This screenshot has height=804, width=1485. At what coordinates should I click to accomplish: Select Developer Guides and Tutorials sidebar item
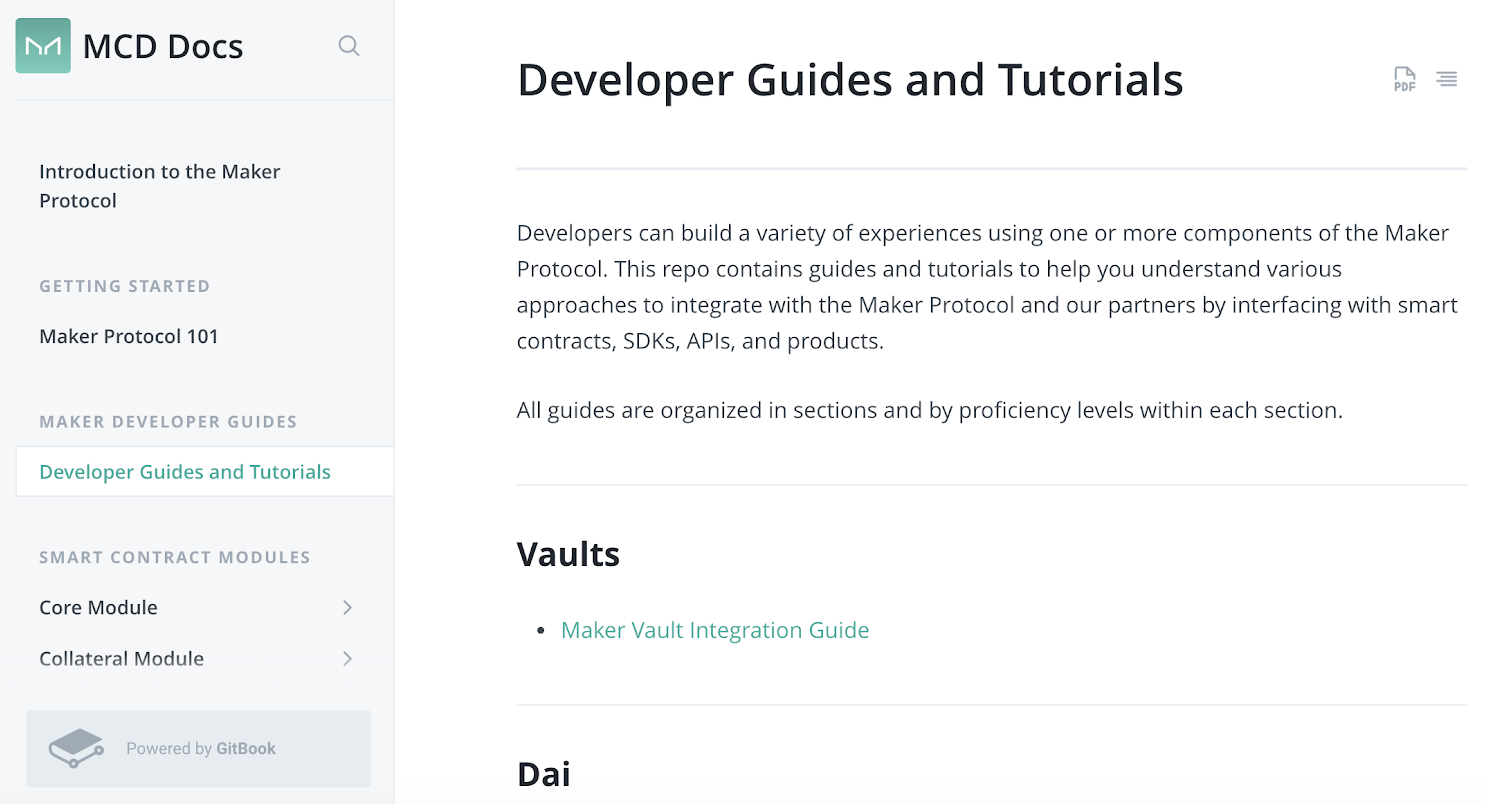point(185,472)
